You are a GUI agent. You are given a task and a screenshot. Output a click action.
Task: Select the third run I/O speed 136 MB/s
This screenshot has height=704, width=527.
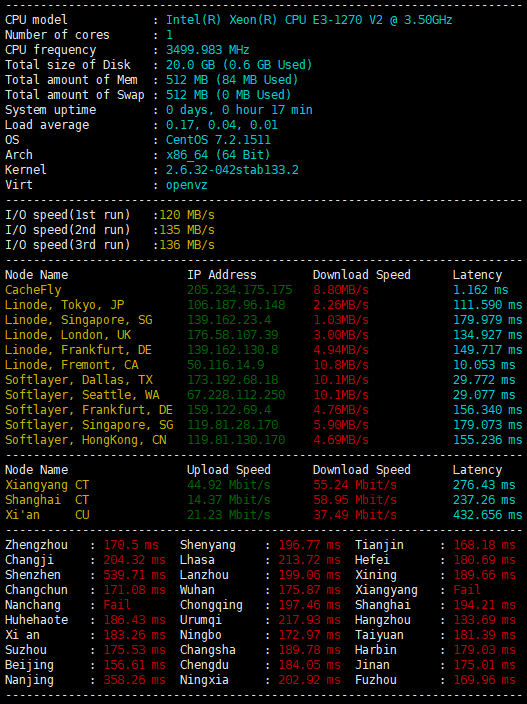(x=187, y=245)
